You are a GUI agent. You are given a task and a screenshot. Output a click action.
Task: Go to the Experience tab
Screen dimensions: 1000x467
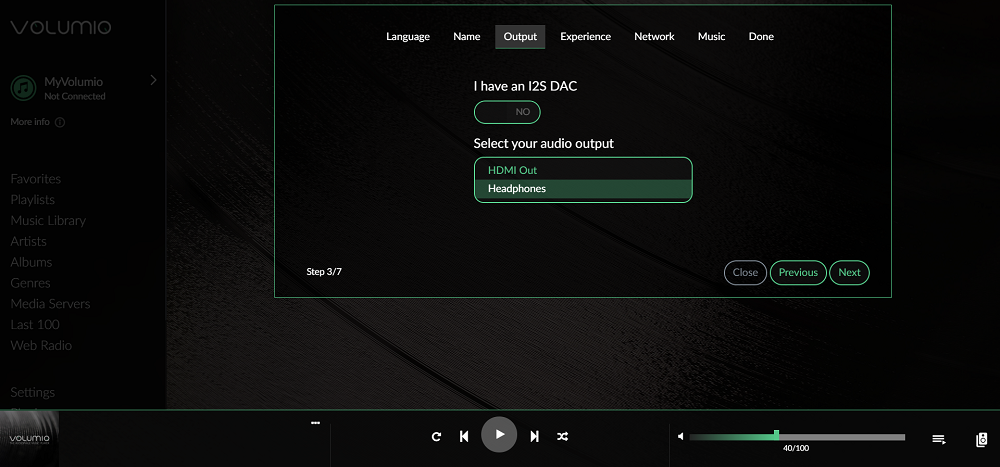tap(585, 36)
